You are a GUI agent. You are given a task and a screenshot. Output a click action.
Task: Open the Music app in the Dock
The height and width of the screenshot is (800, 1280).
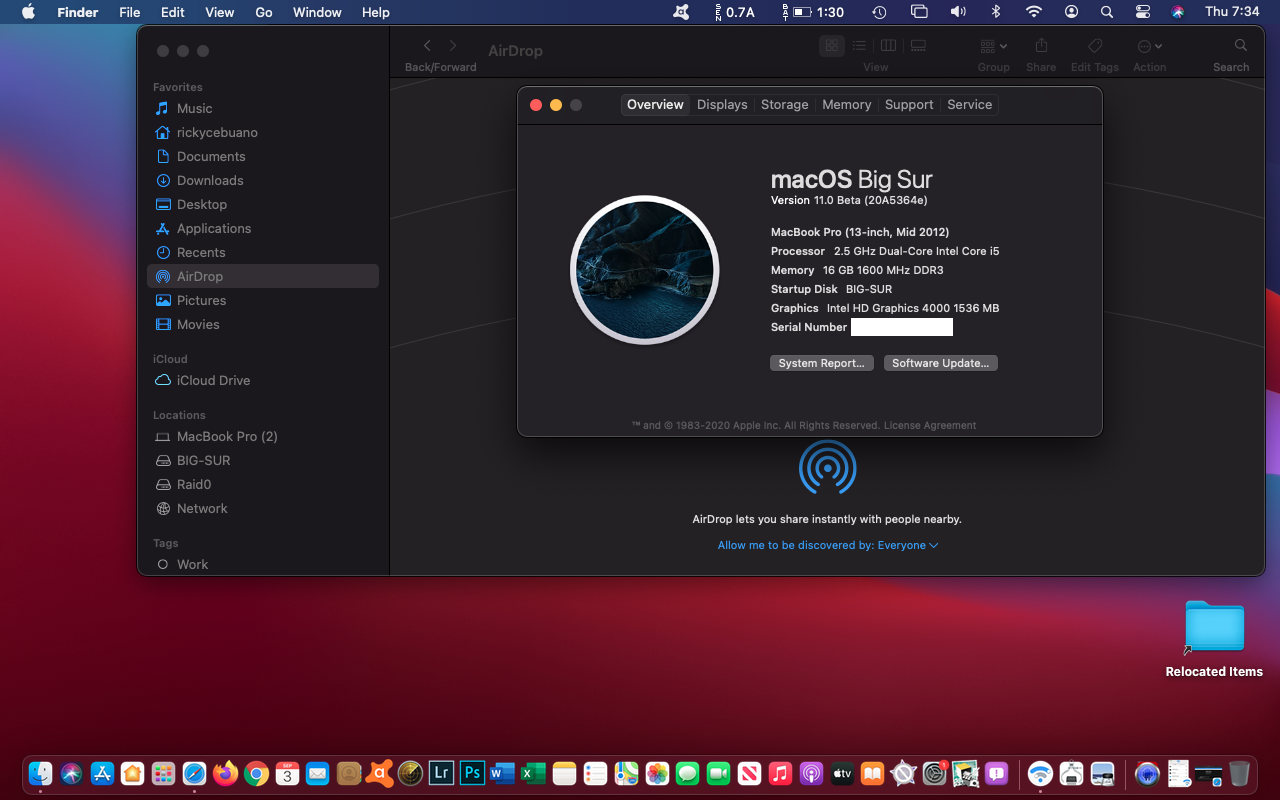(x=780, y=773)
